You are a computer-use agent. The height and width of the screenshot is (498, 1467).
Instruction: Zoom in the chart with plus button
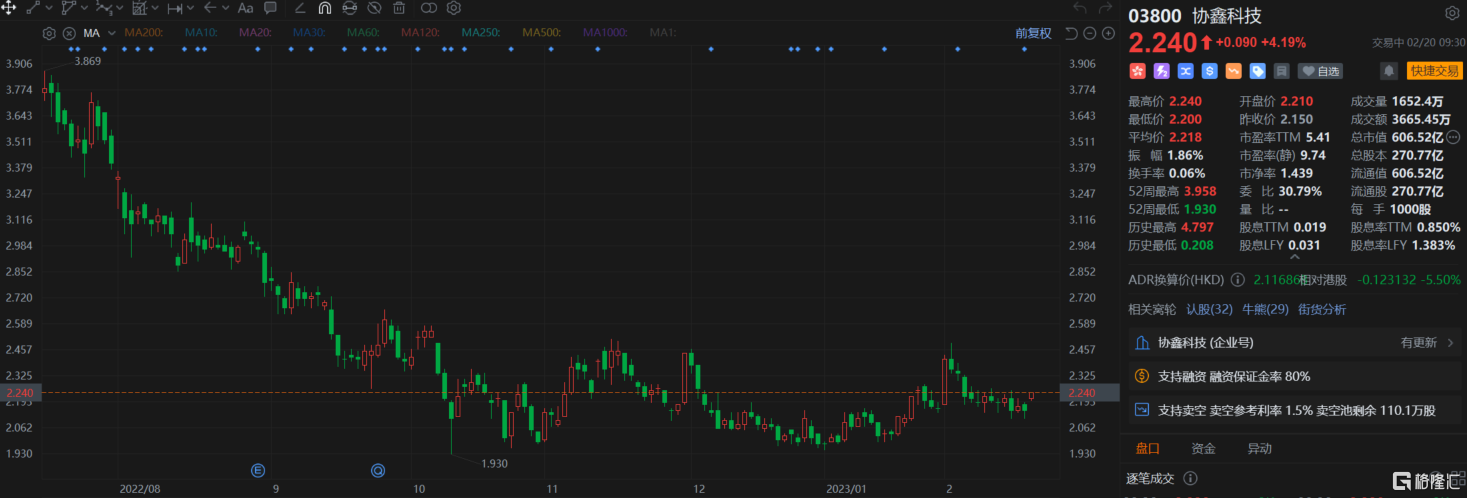point(1108,33)
